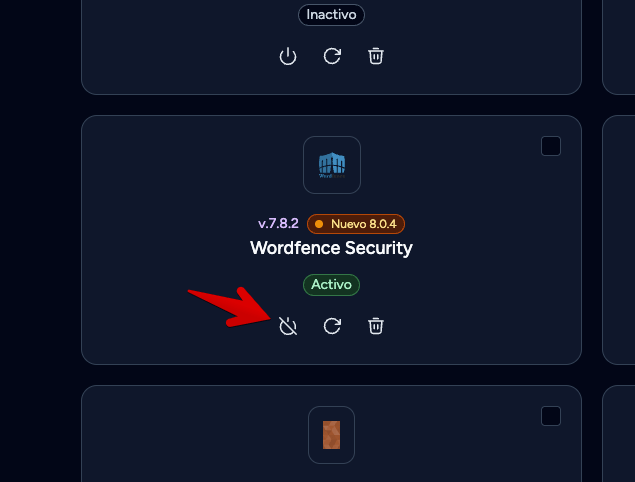Open the Wordfence logo icon

pos(332,165)
